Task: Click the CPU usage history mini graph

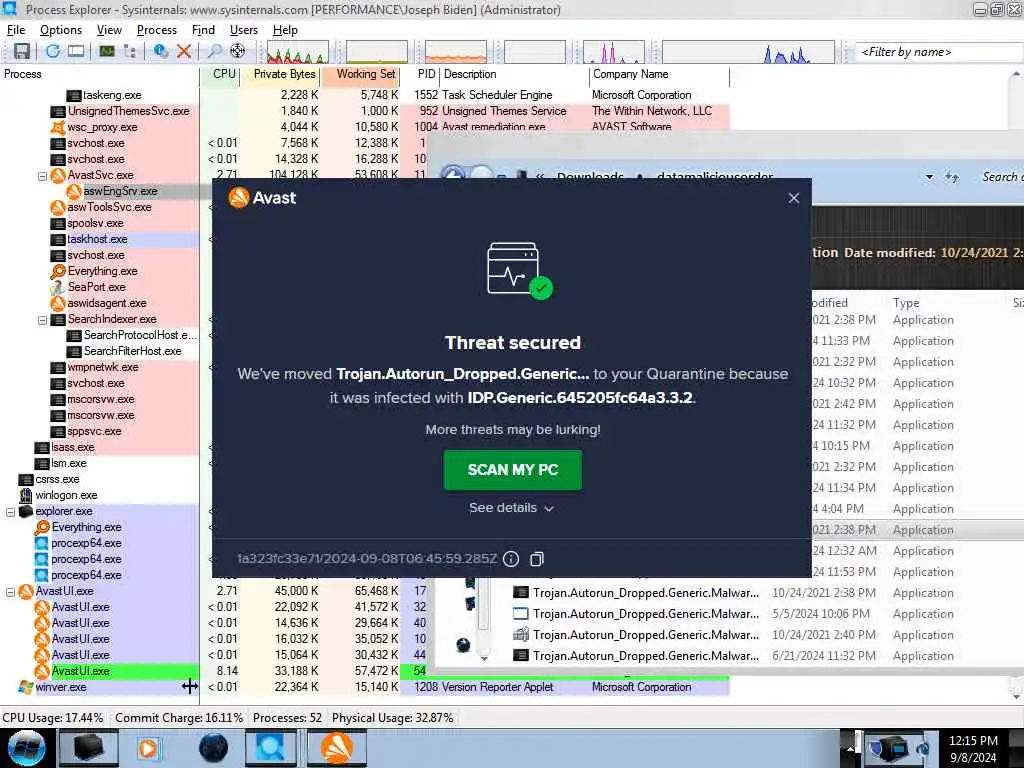Action: click(297, 52)
